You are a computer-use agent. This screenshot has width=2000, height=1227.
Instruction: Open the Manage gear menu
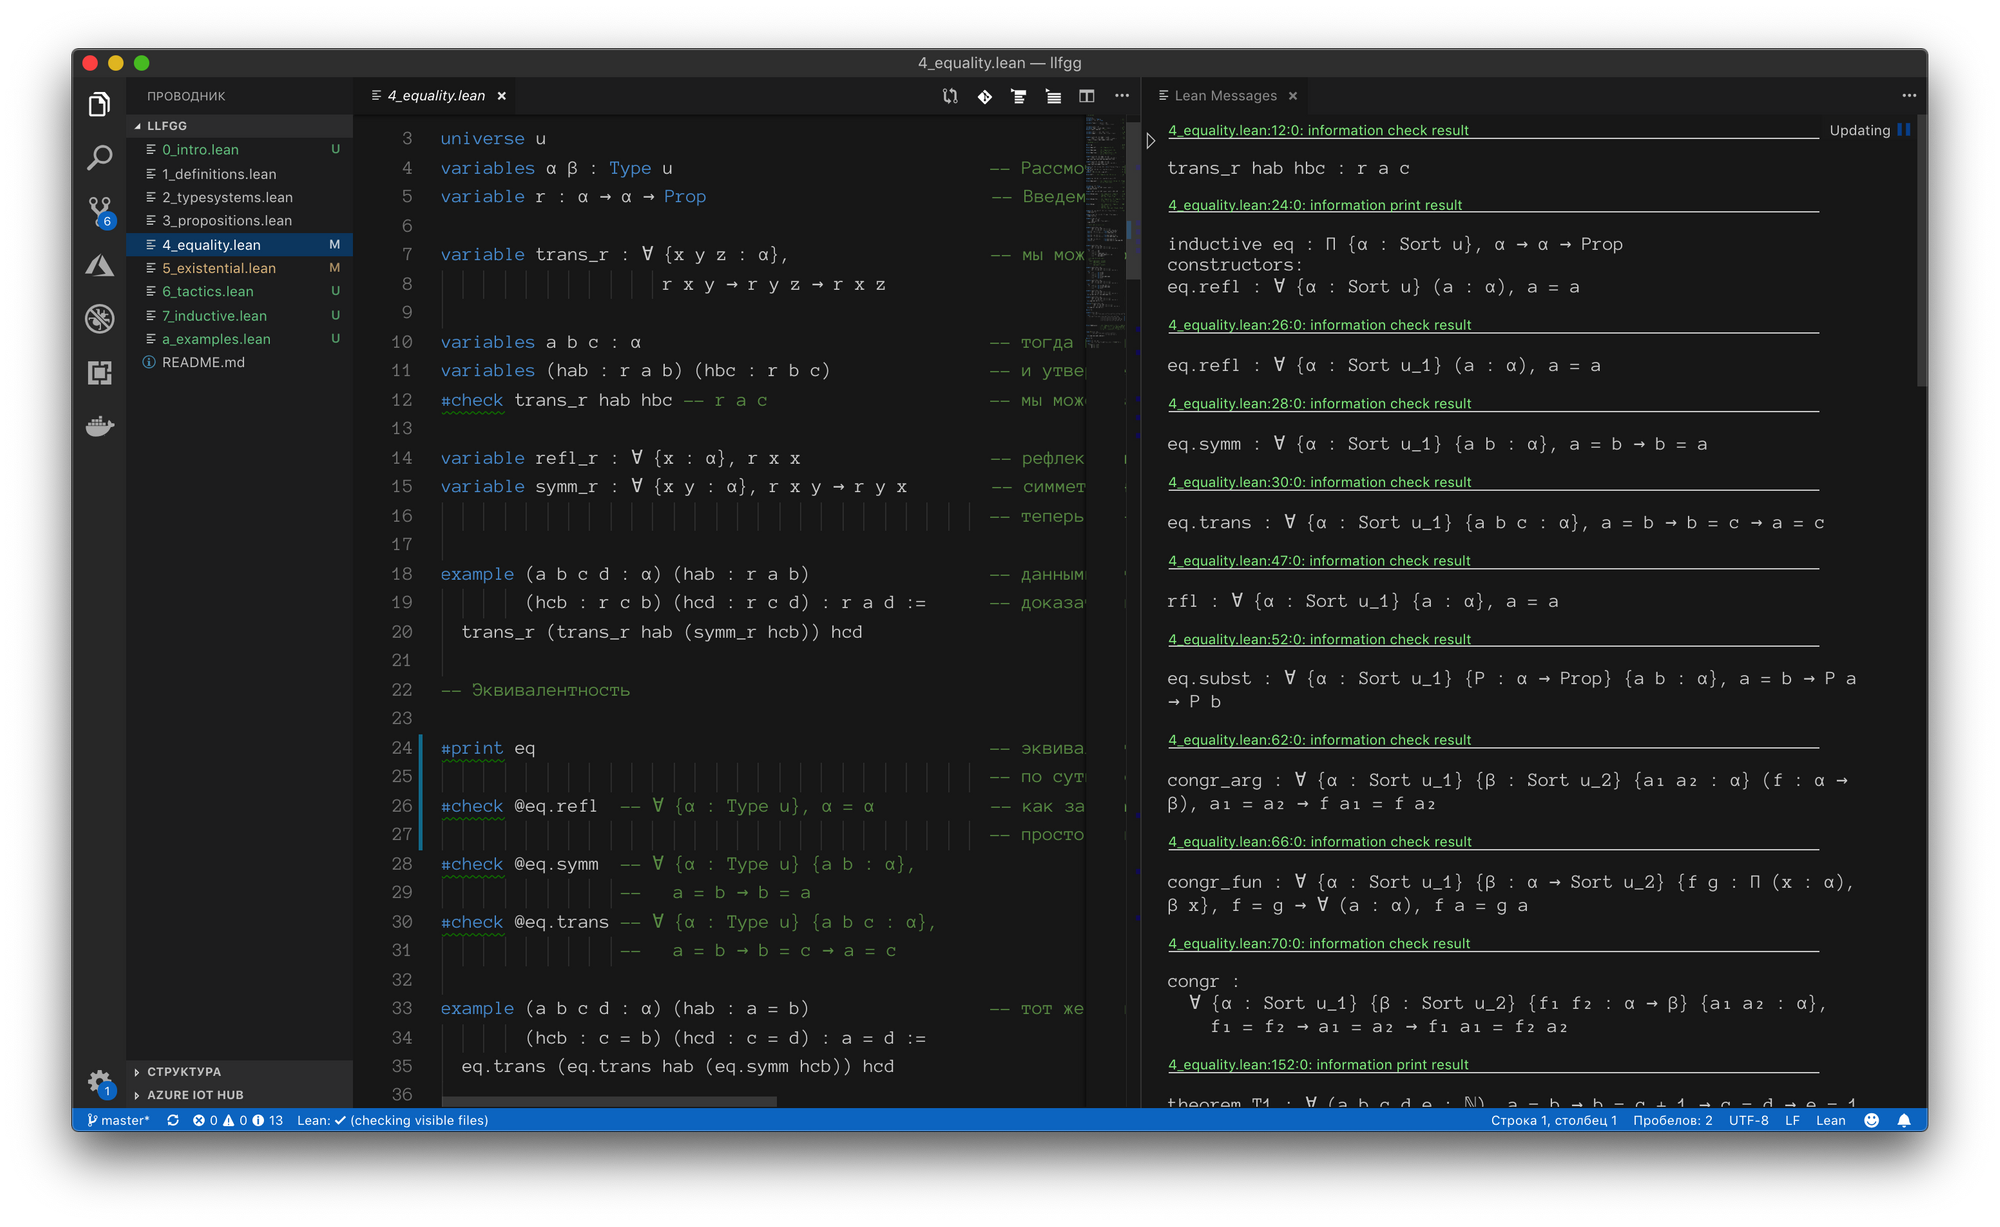coord(99,1082)
